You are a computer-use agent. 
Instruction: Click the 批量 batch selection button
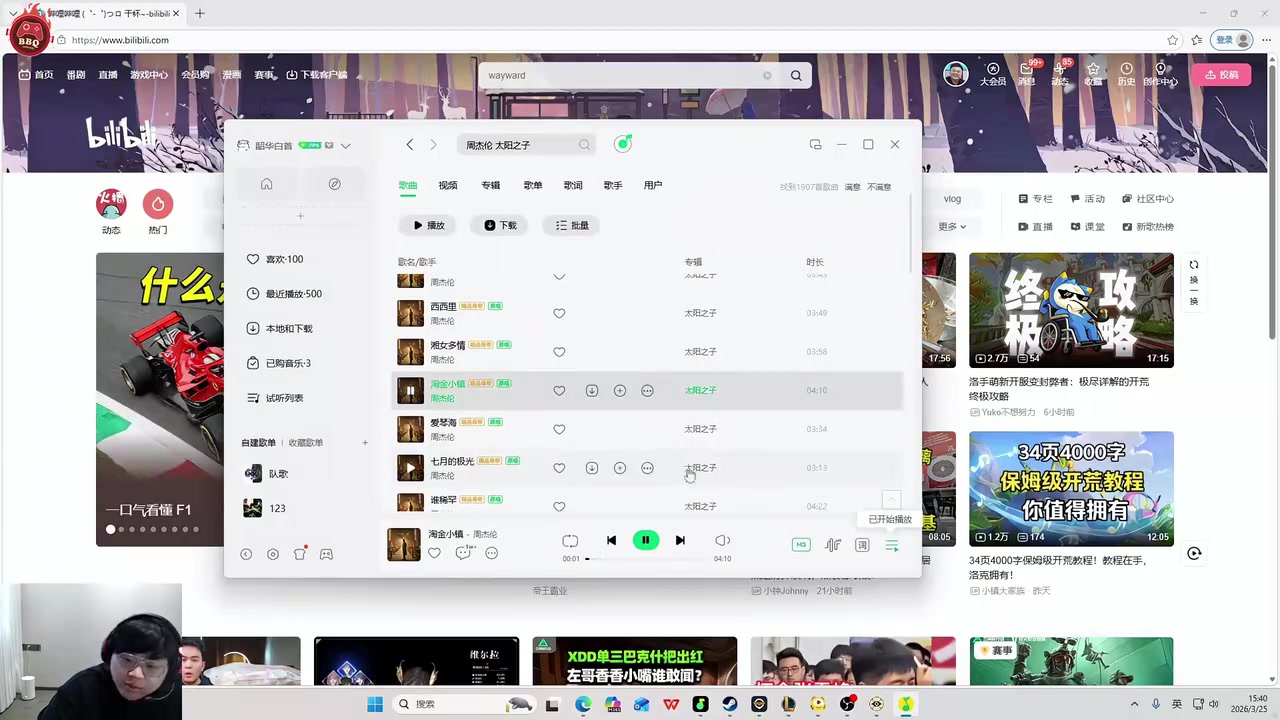point(572,225)
